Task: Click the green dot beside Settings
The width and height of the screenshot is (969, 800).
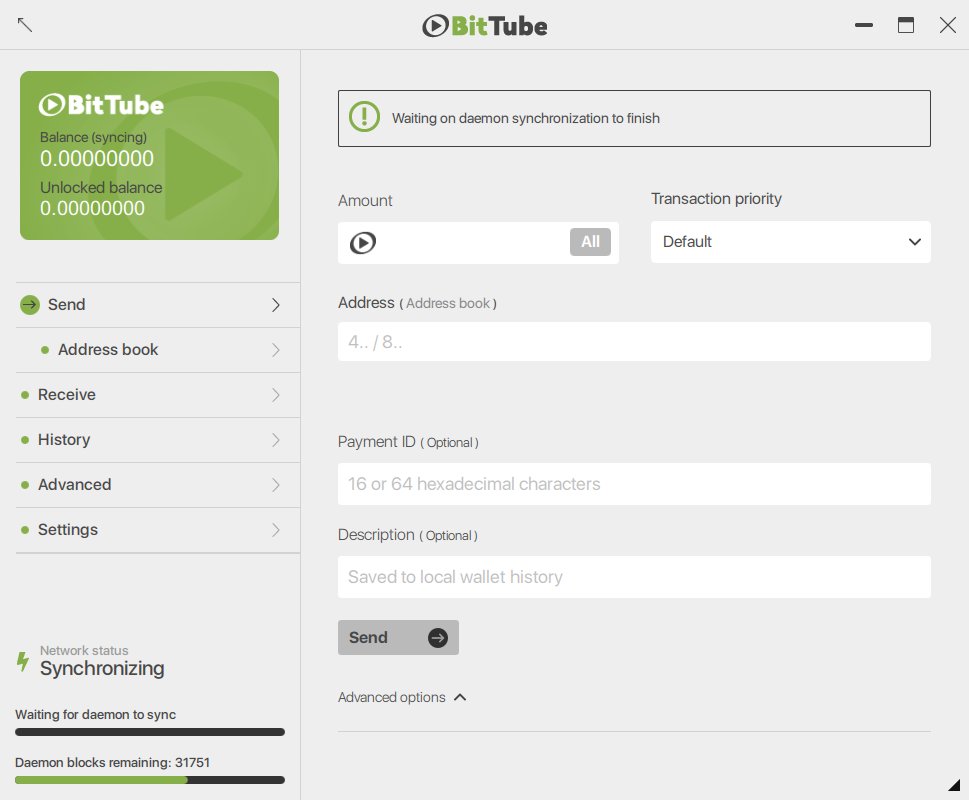Action: pos(25,530)
